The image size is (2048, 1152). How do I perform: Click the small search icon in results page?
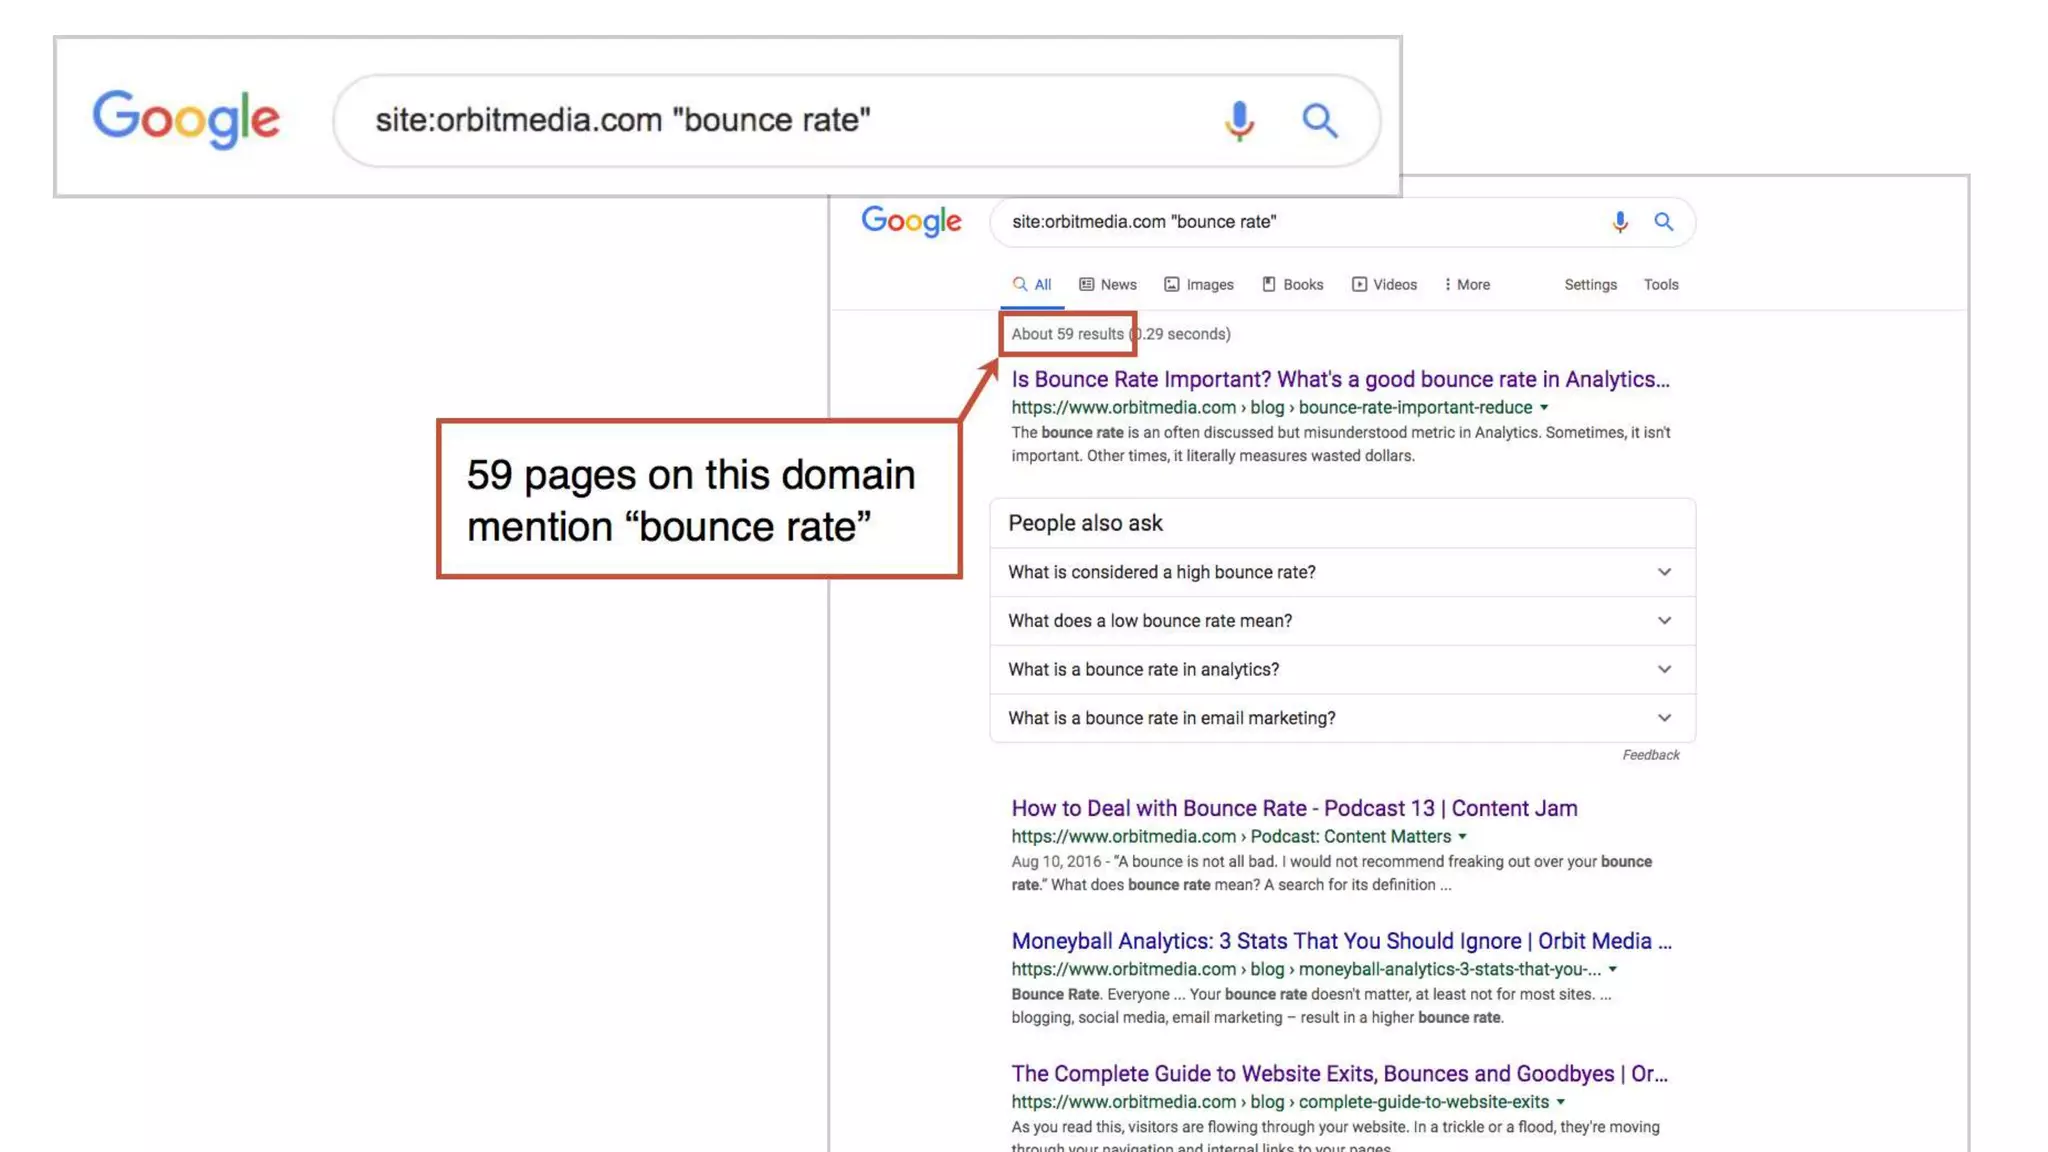tap(1663, 222)
